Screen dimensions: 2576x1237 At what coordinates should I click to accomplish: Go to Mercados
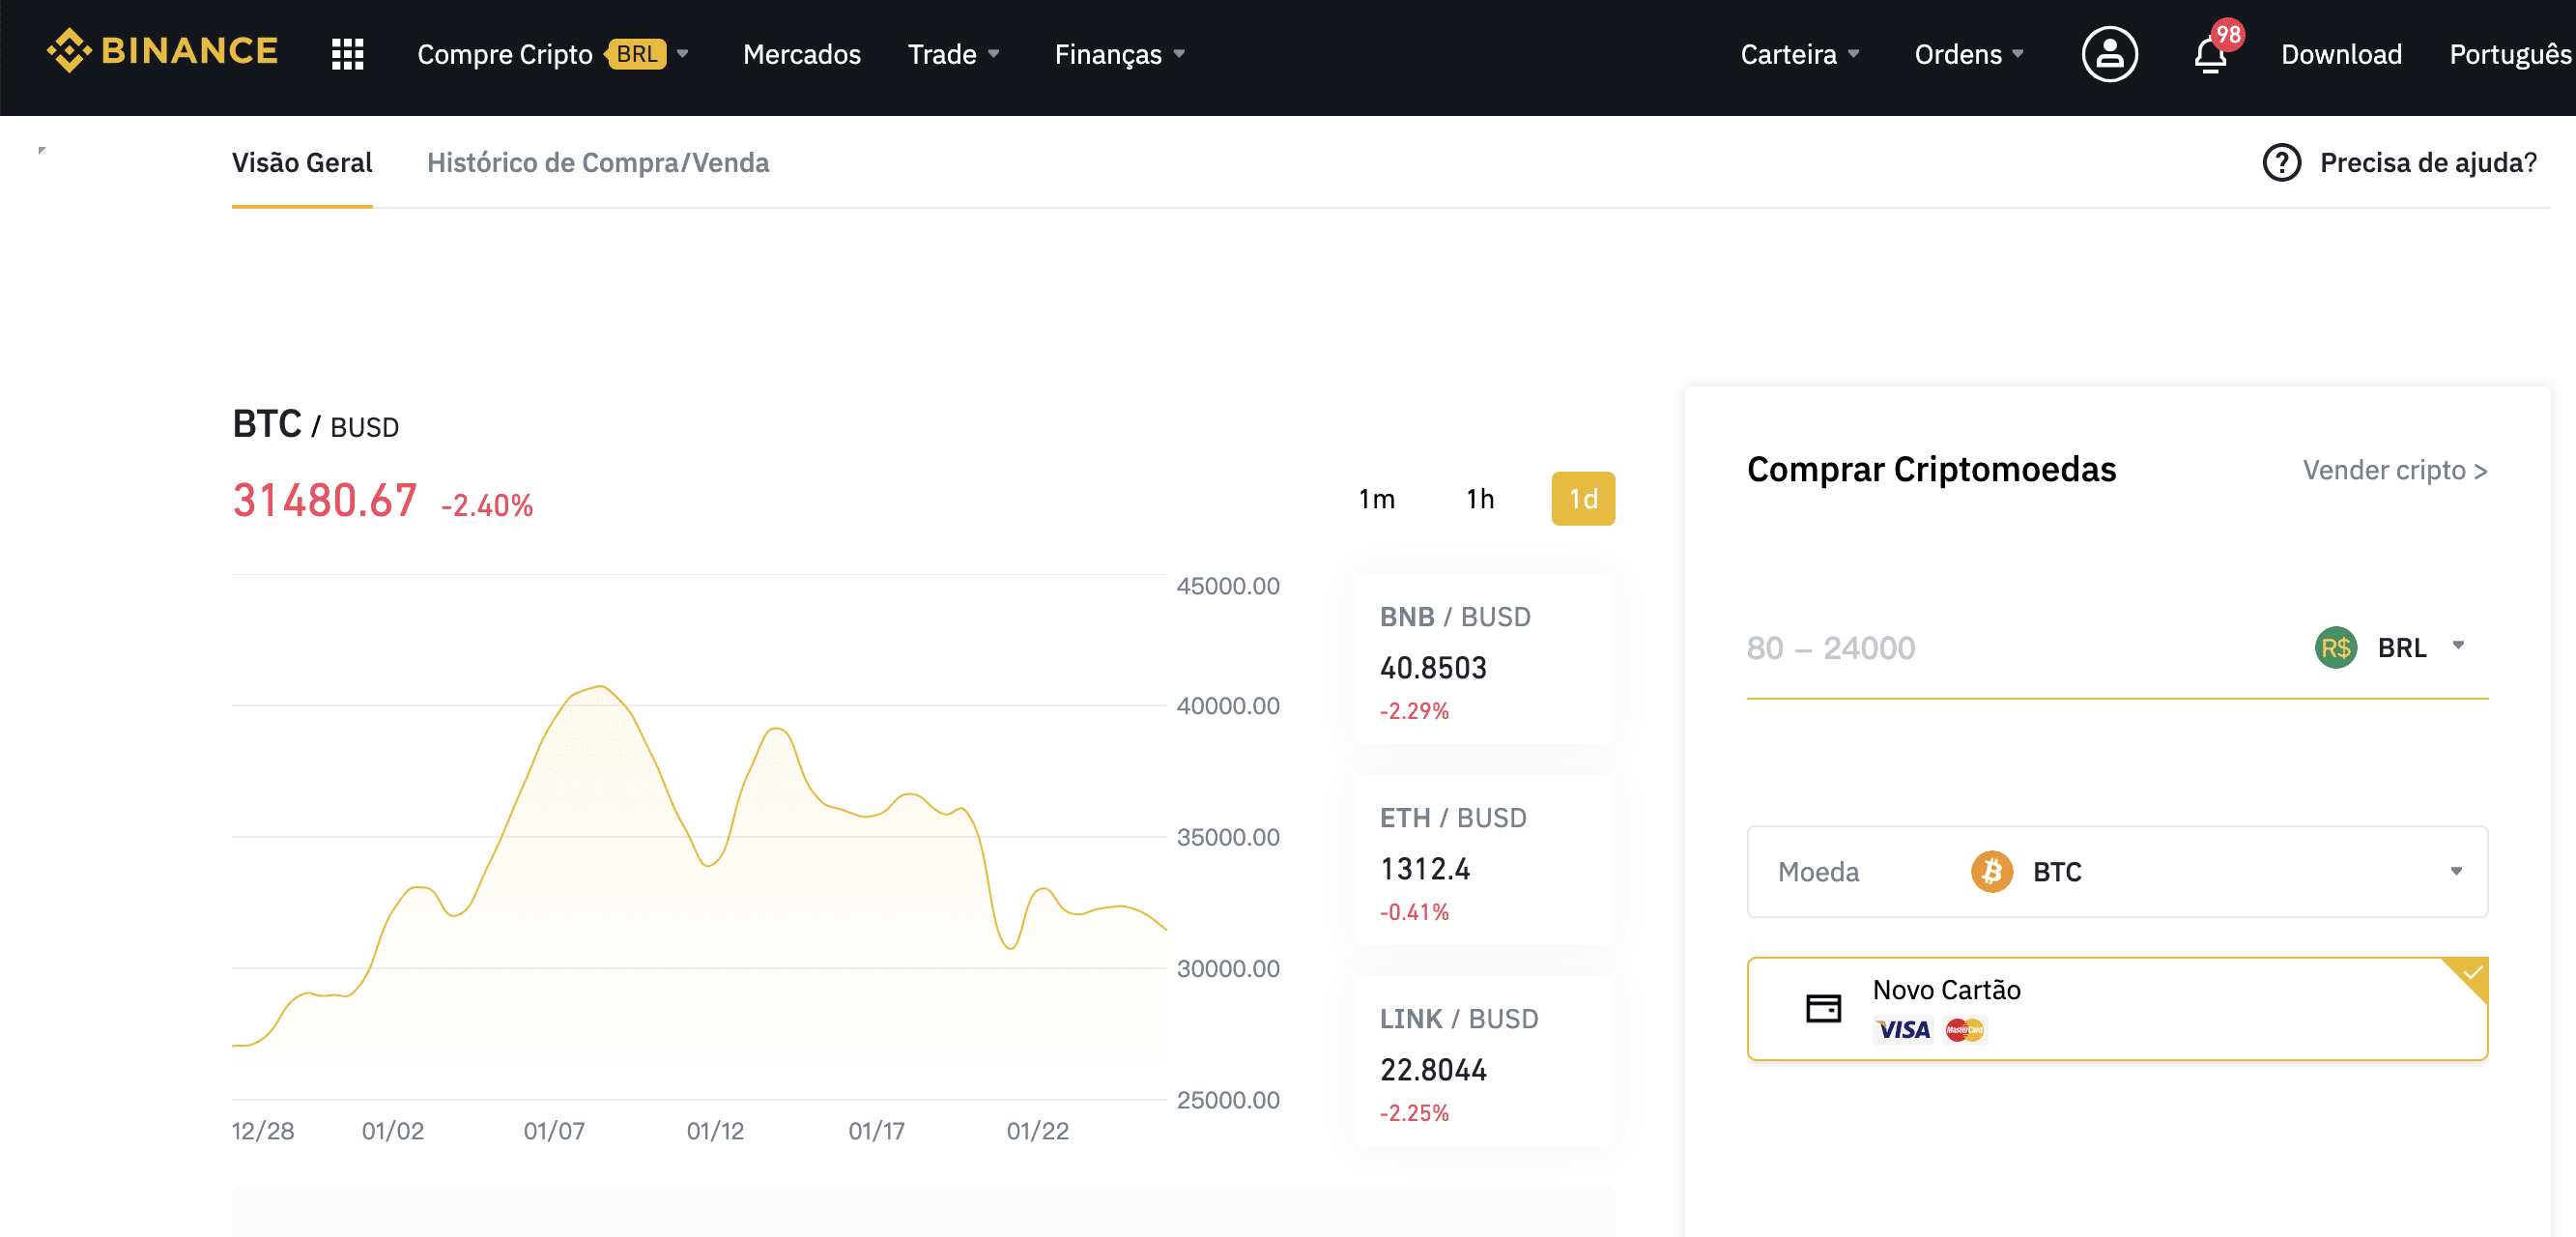[801, 54]
